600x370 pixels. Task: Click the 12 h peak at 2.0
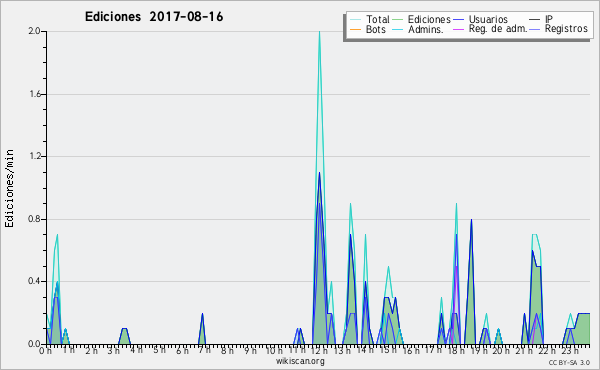pyautogui.click(x=319, y=32)
